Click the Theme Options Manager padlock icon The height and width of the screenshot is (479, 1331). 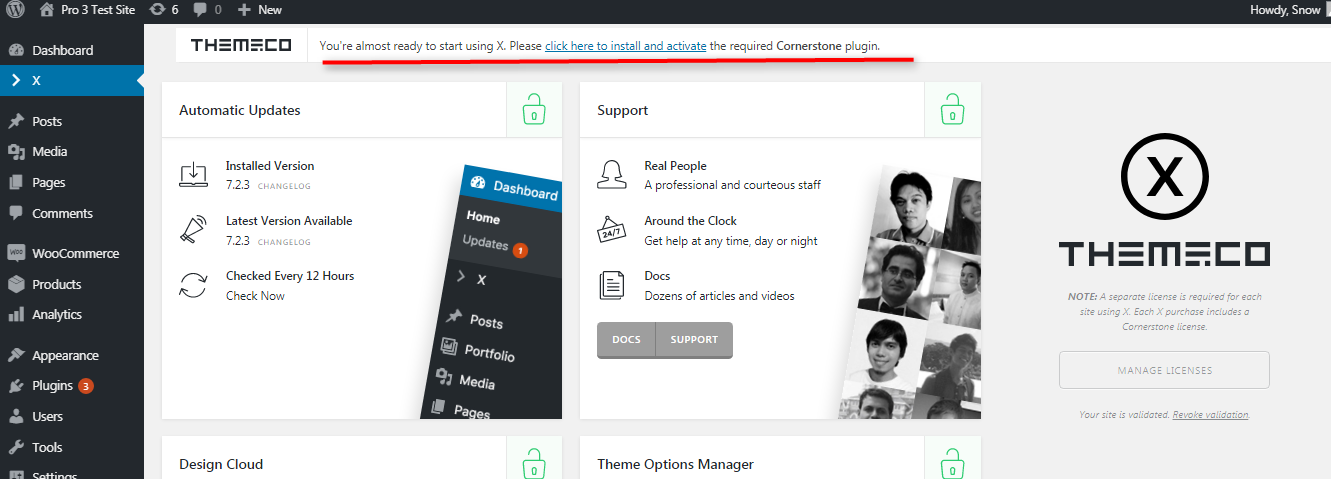952,464
